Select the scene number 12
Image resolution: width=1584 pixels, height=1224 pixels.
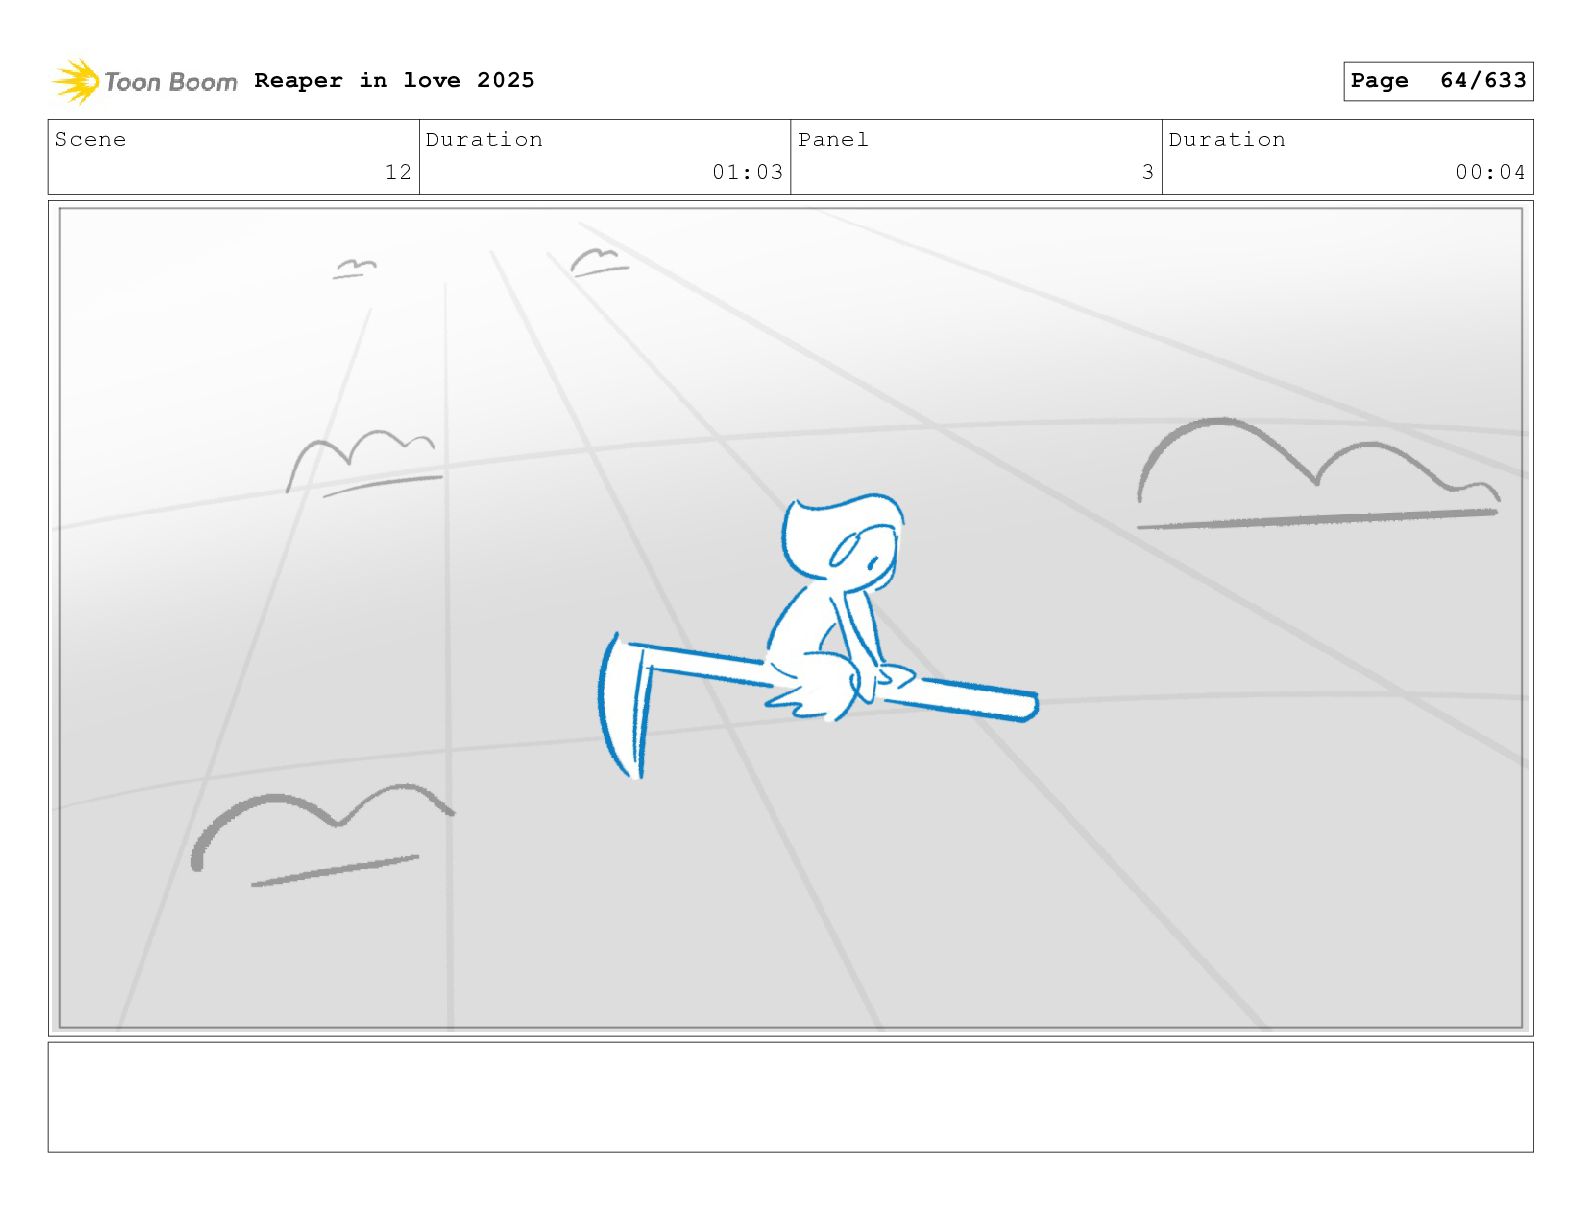398,172
